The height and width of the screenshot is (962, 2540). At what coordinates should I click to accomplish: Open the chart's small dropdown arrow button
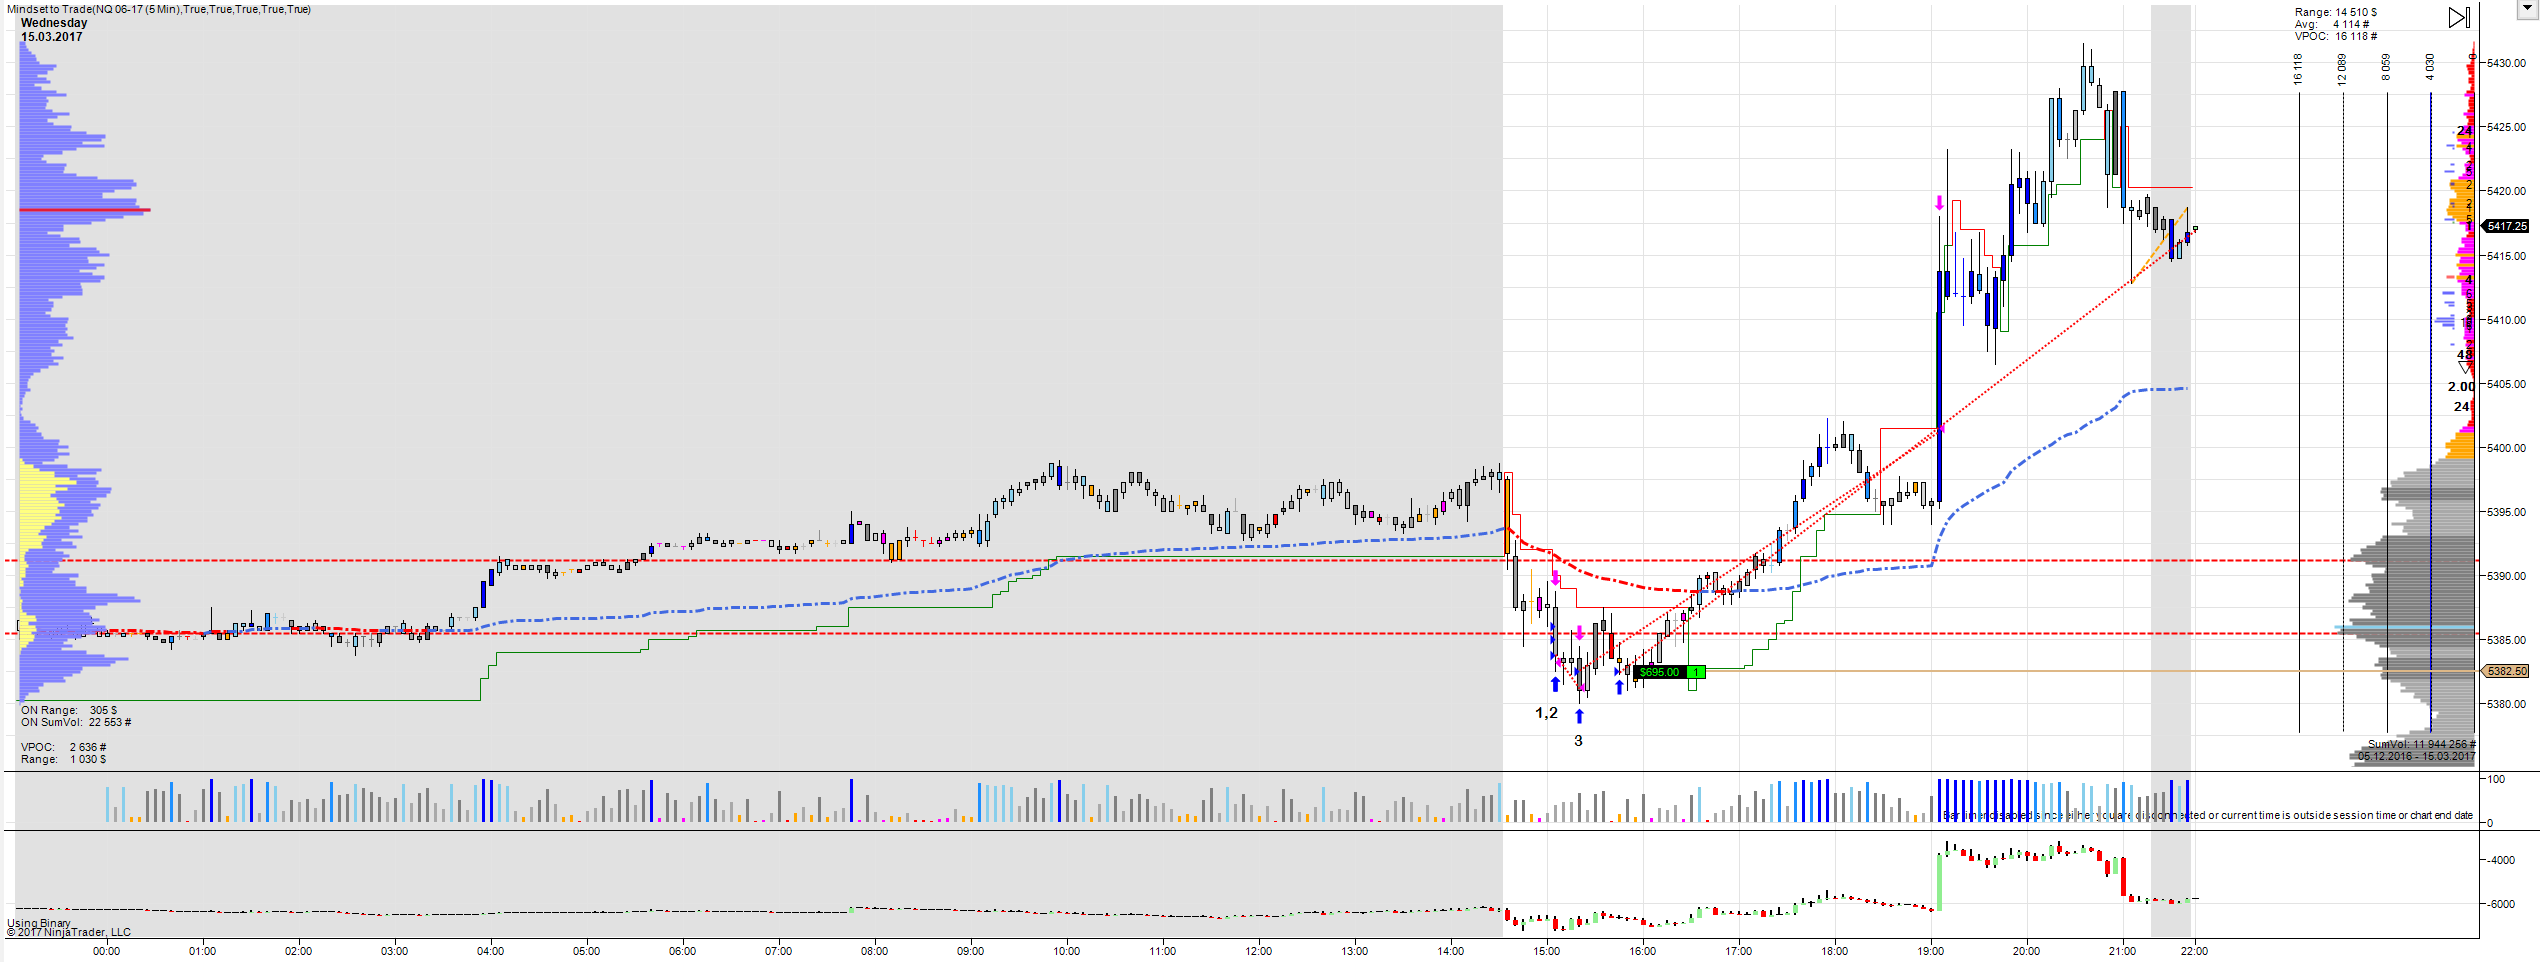point(2529,8)
